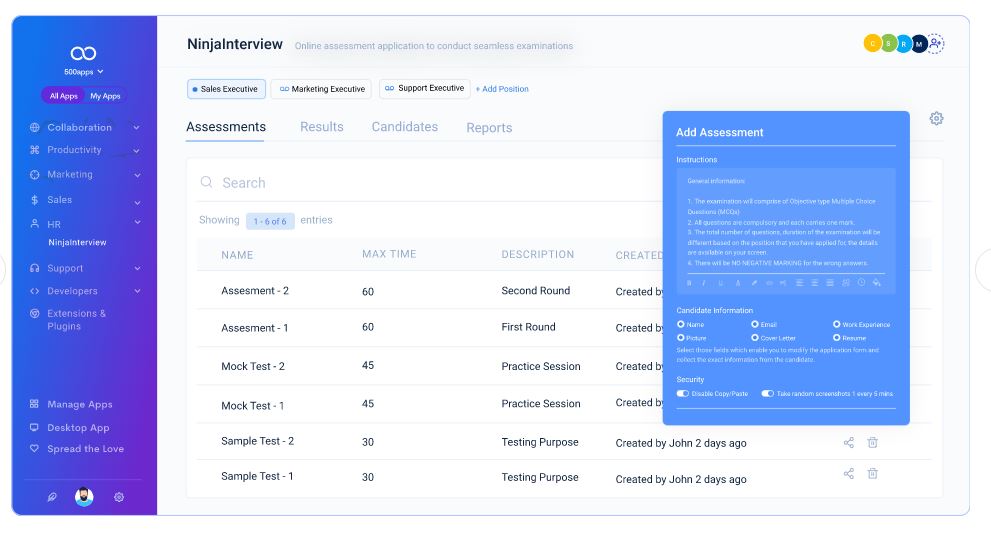Open sidebar settings gear icon

point(119,497)
